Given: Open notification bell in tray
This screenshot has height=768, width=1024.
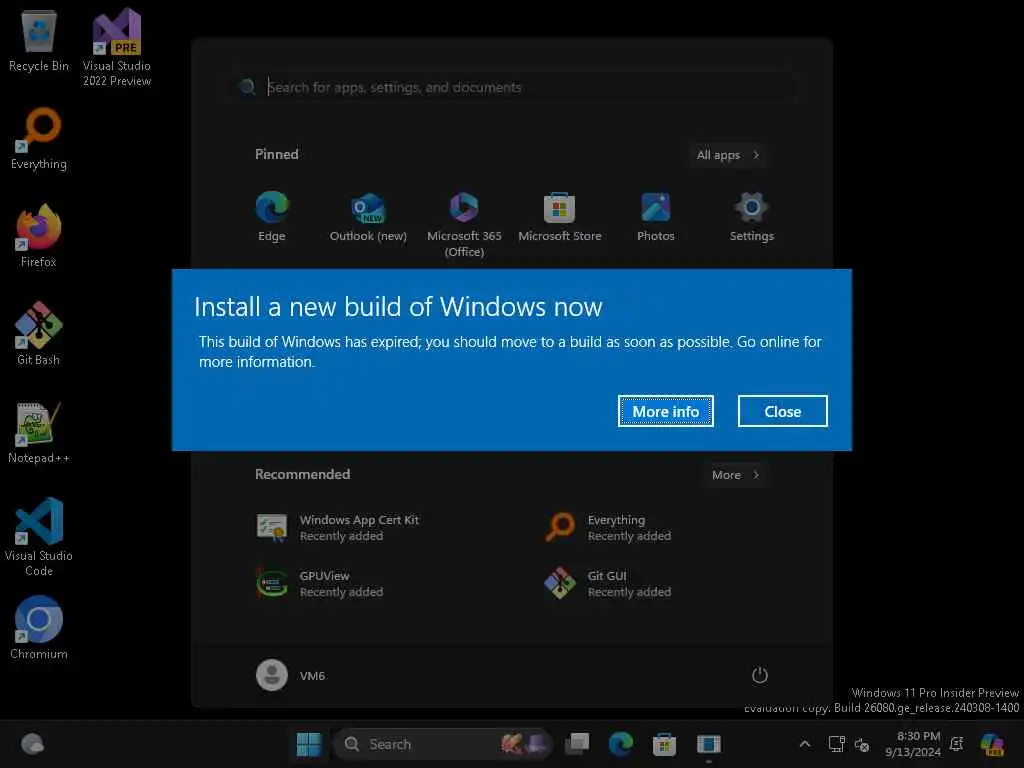Looking at the screenshot, I should coord(957,744).
